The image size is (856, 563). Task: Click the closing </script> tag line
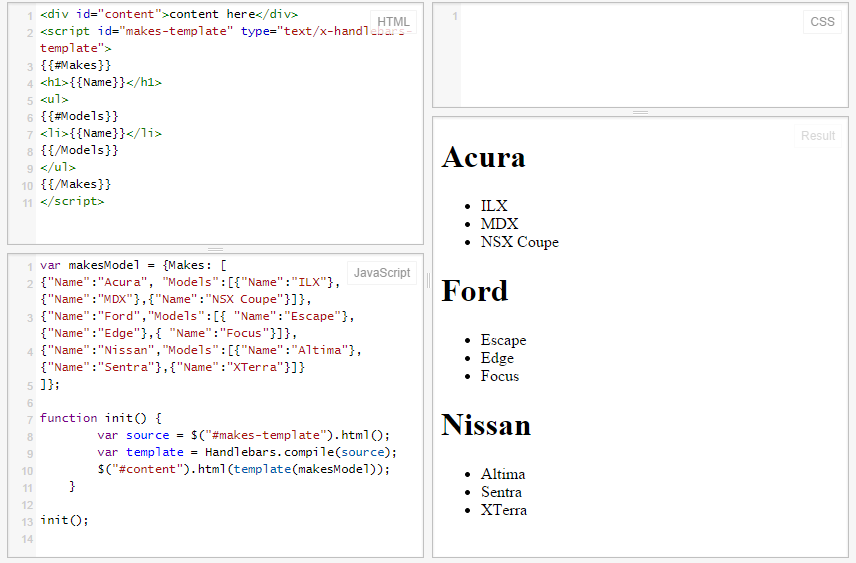point(72,201)
